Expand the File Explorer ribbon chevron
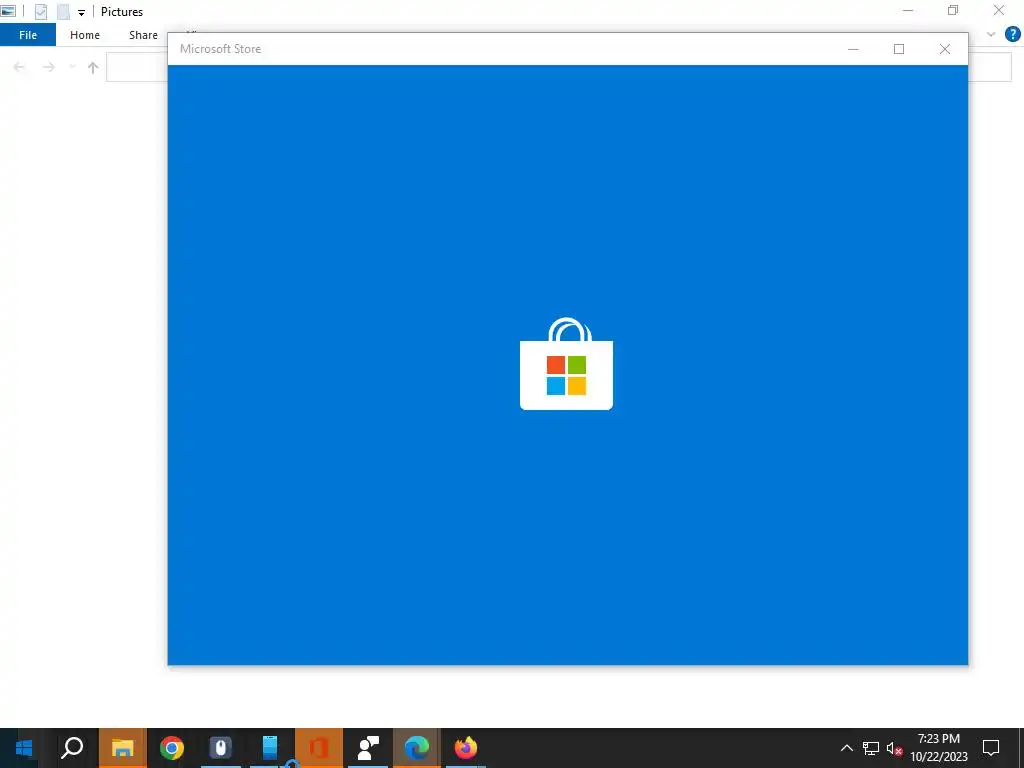 [x=991, y=35]
